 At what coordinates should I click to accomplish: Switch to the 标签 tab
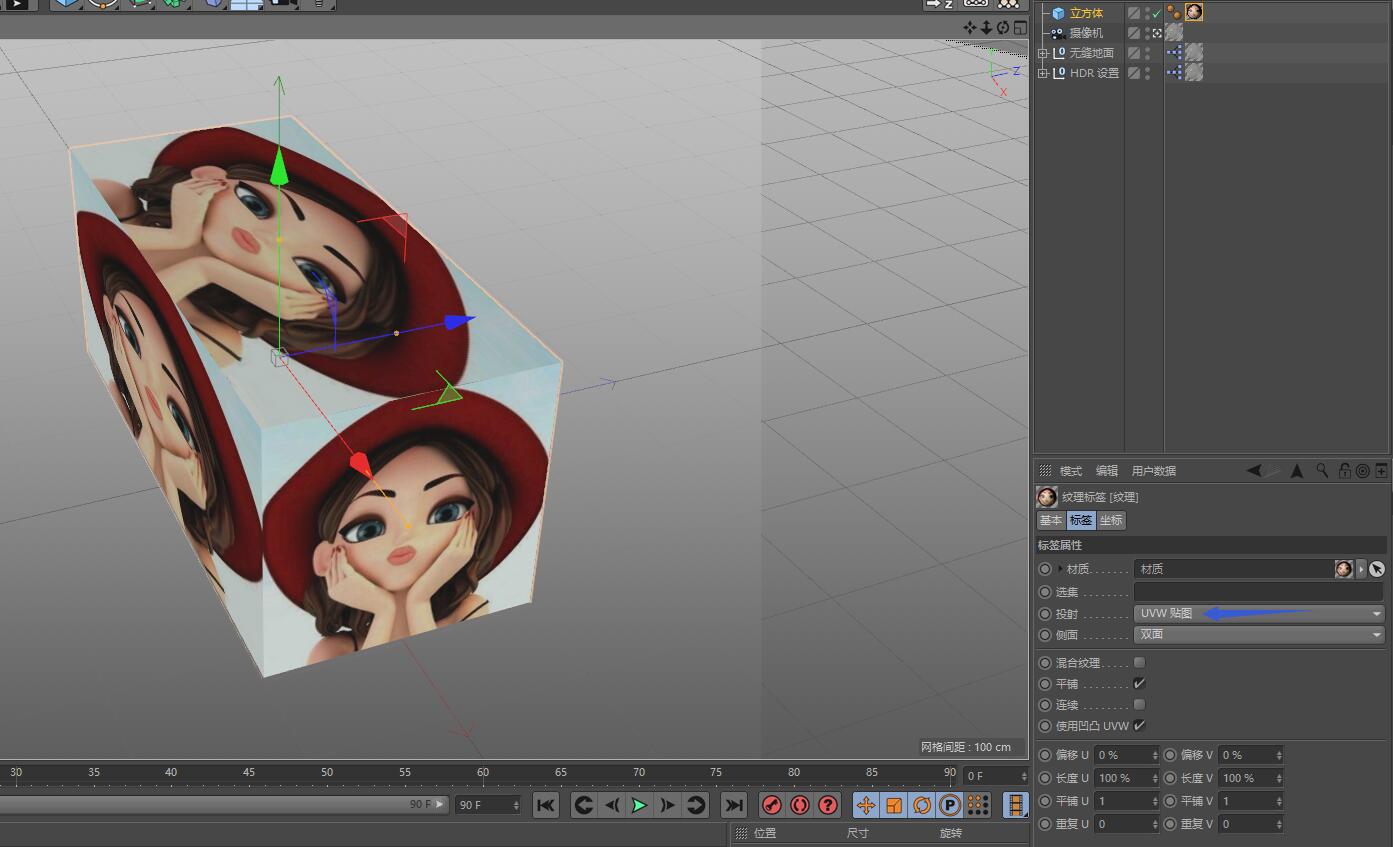pyautogui.click(x=1081, y=520)
